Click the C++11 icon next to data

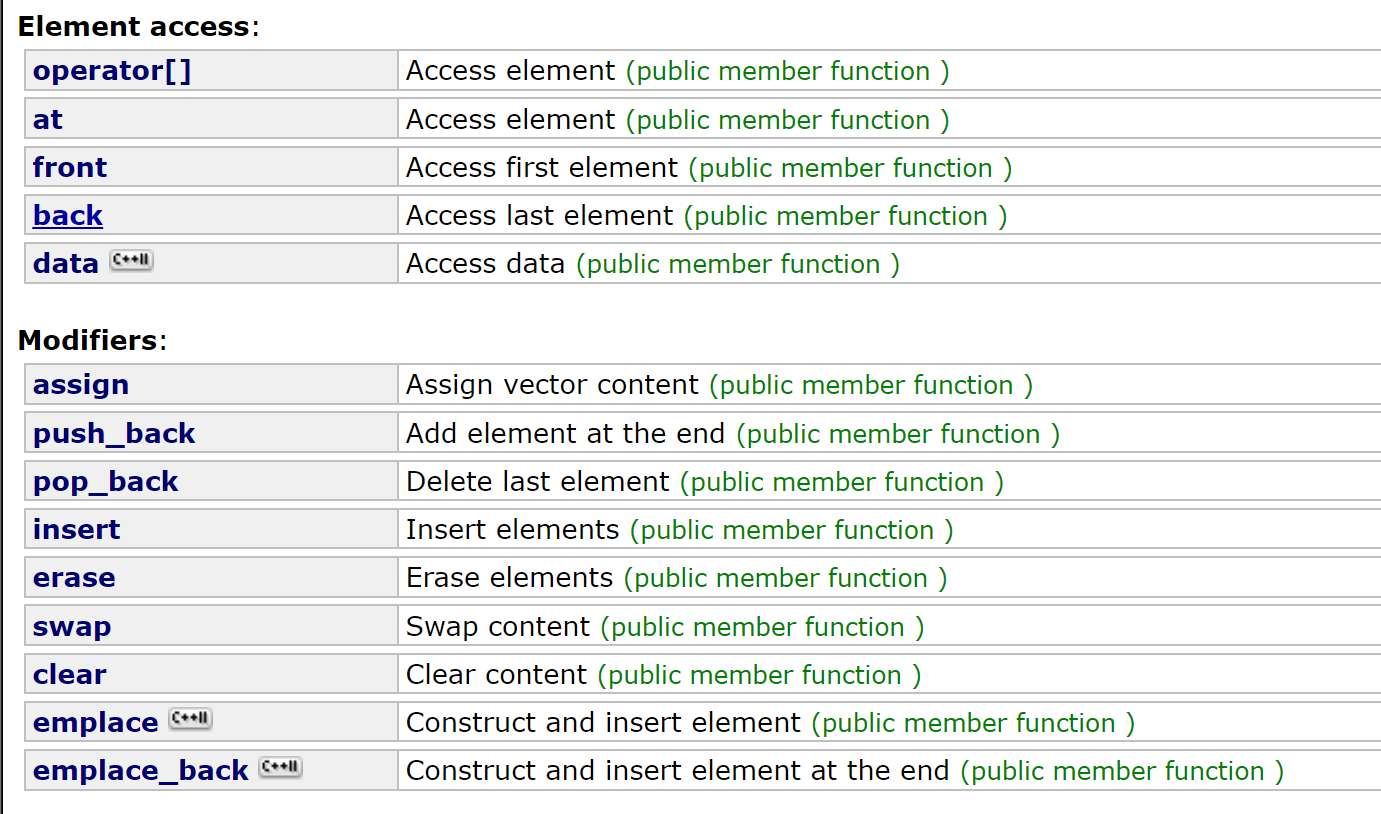point(132,262)
